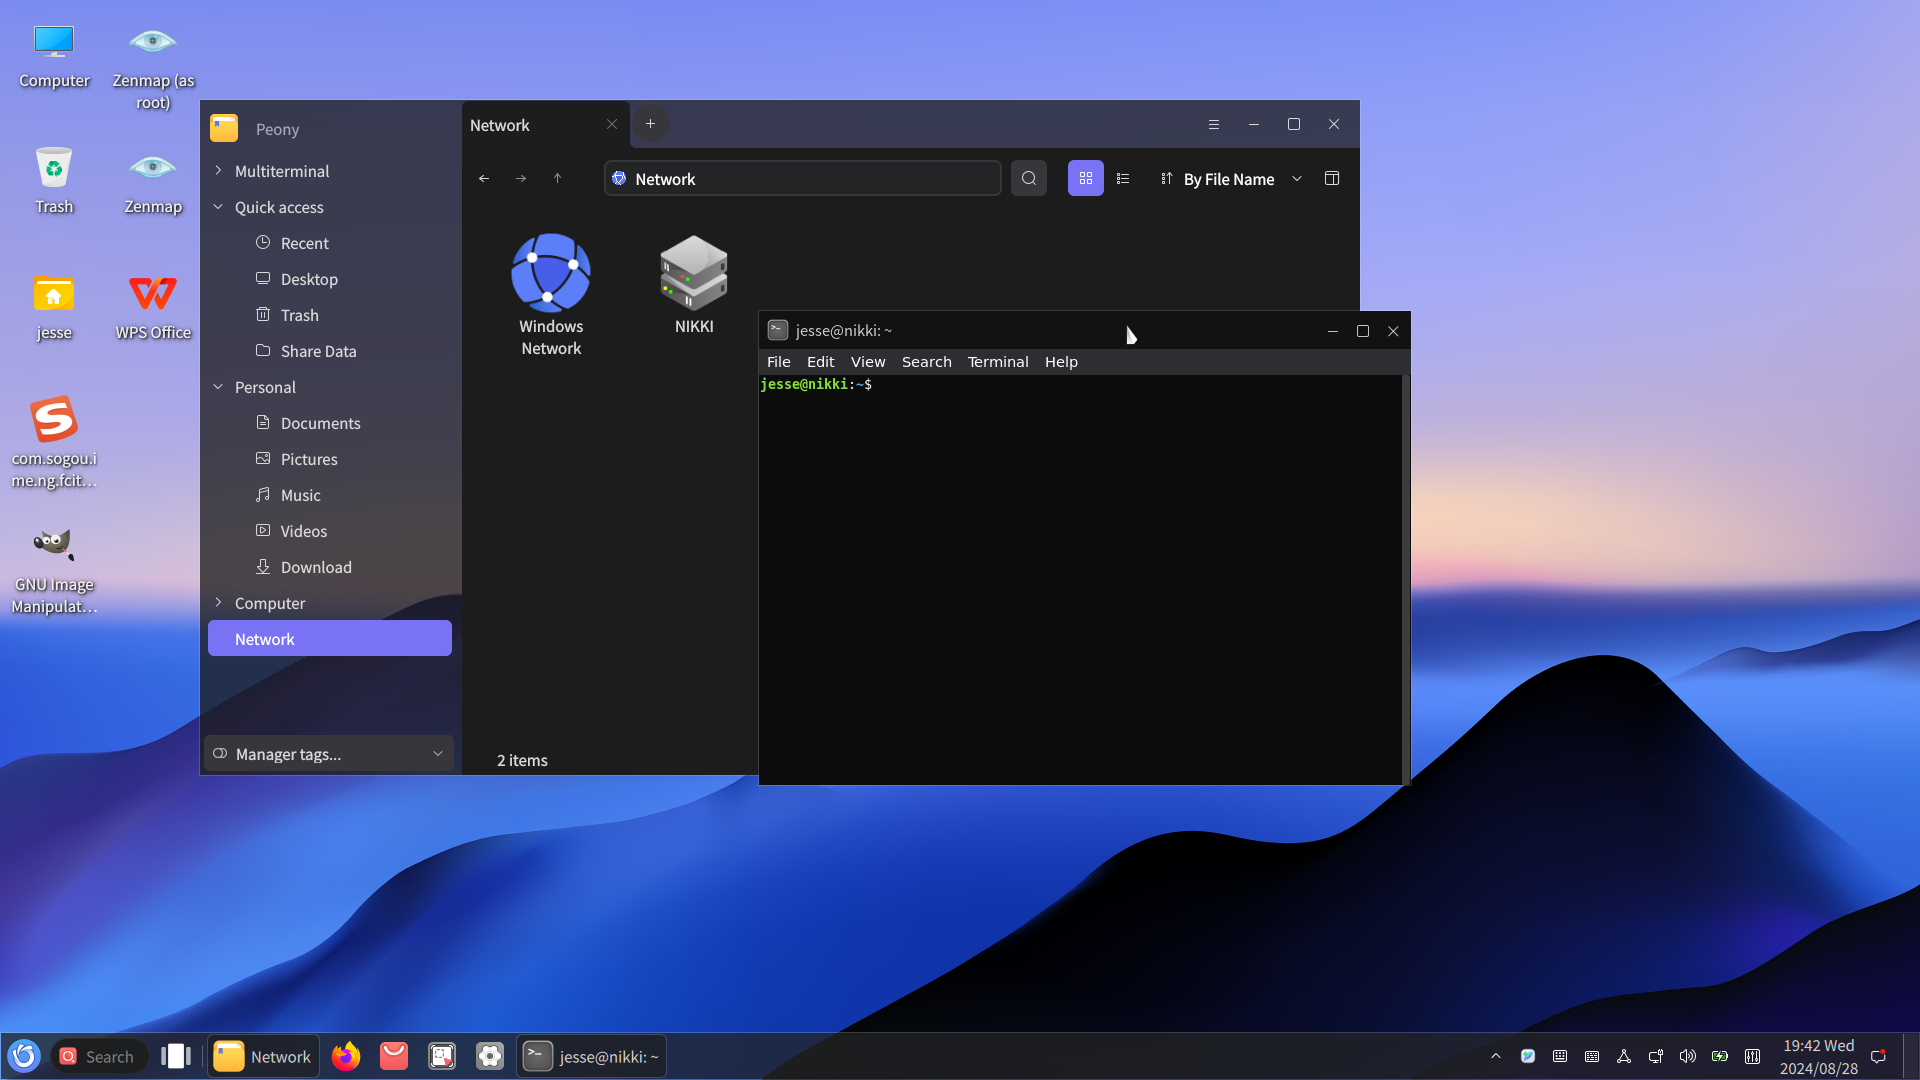Open the terminal Search menu

pos(927,362)
